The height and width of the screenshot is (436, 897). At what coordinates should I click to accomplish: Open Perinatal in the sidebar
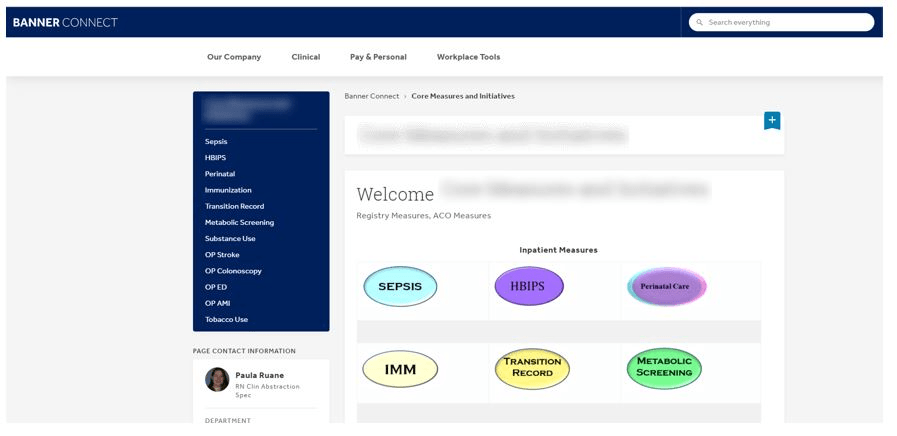pos(220,173)
